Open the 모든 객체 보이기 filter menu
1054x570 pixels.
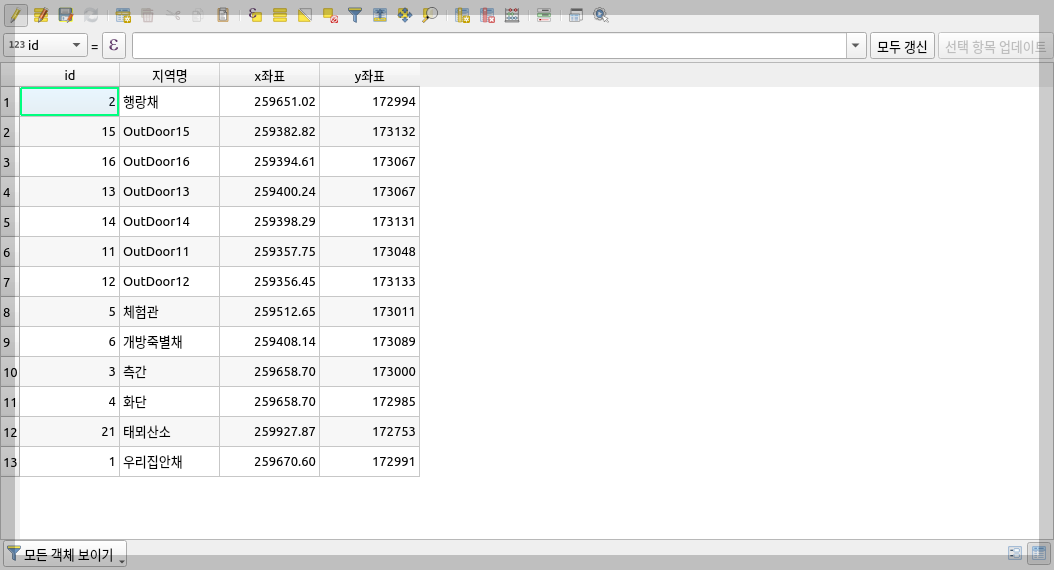[65, 555]
